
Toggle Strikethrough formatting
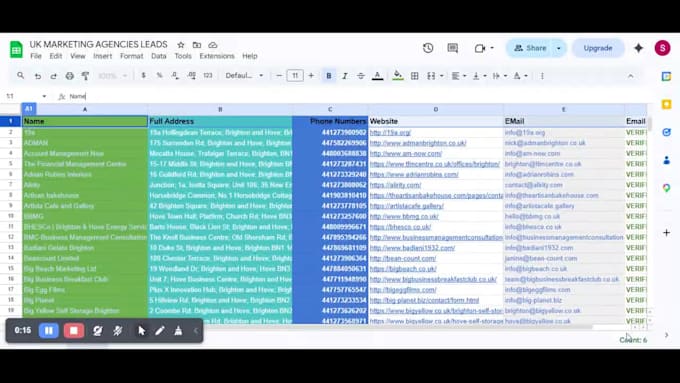pos(361,76)
